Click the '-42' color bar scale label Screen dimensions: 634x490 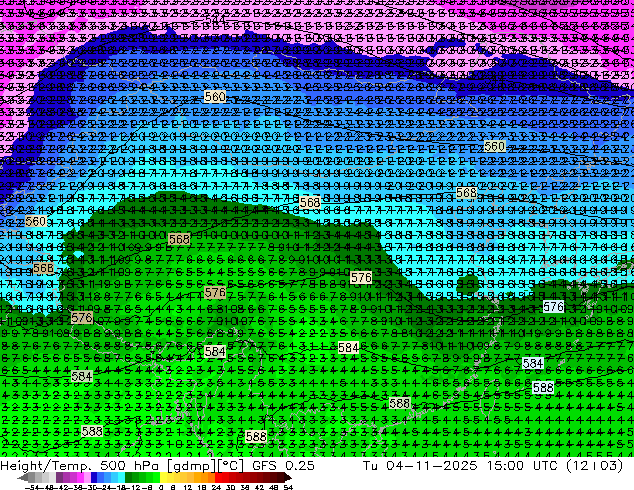[x=63, y=487]
